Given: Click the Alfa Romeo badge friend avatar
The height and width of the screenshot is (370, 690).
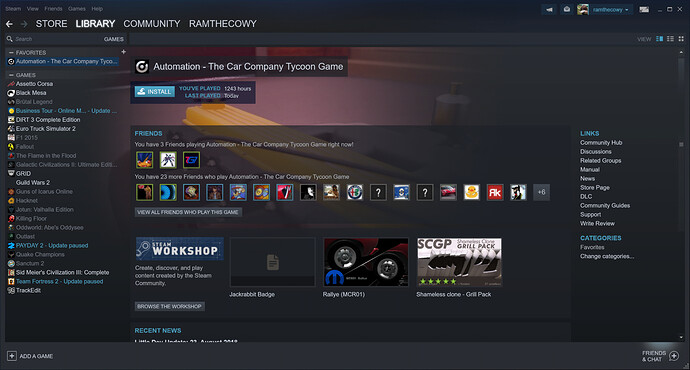Looking at the screenshot, I should pos(355,192).
